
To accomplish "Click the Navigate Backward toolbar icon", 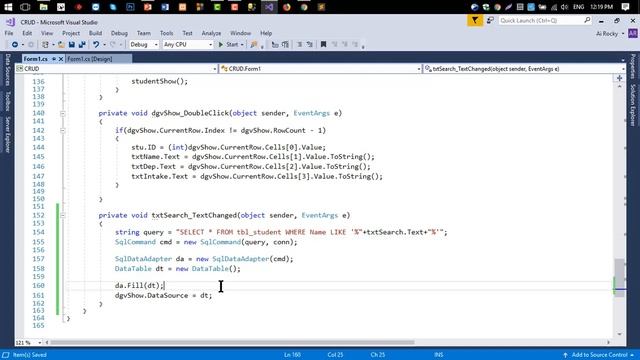I will point(15,44).
